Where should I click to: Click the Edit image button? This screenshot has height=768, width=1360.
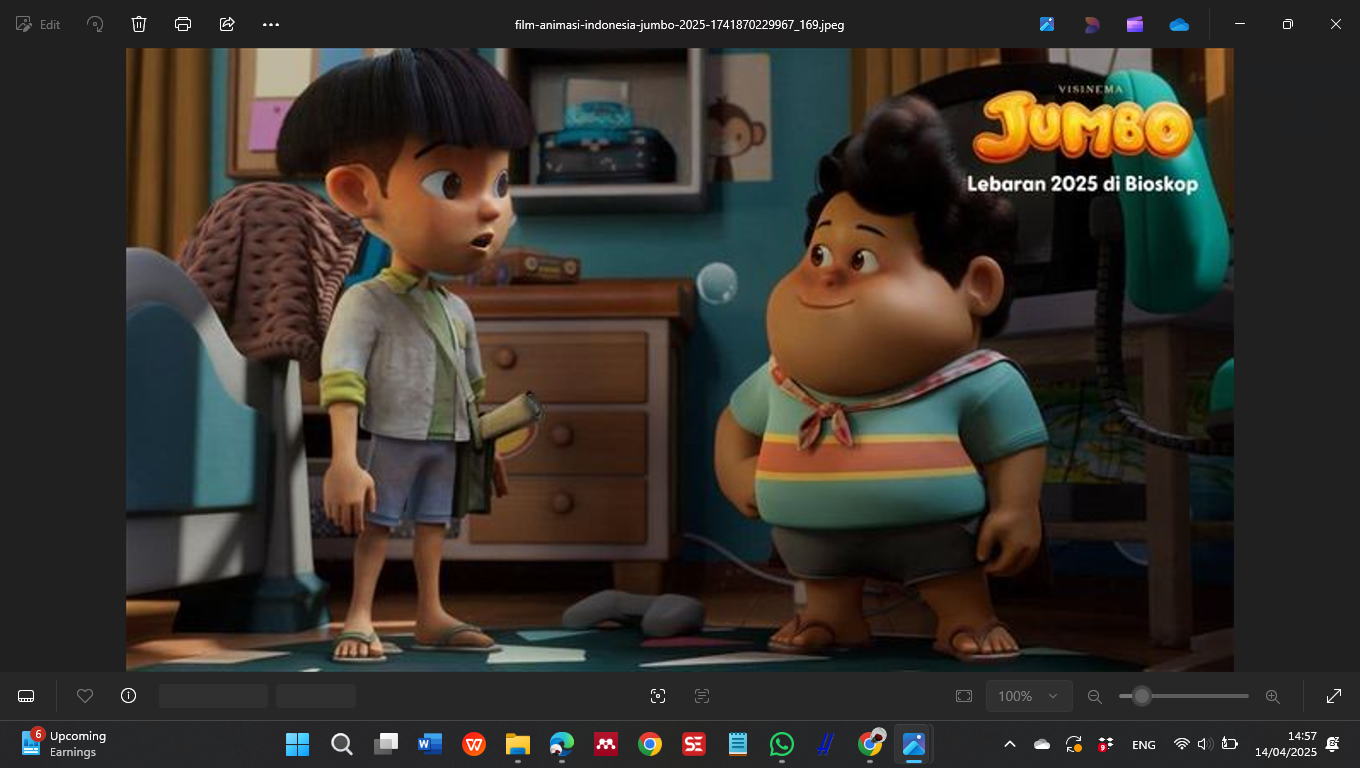(38, 24)
